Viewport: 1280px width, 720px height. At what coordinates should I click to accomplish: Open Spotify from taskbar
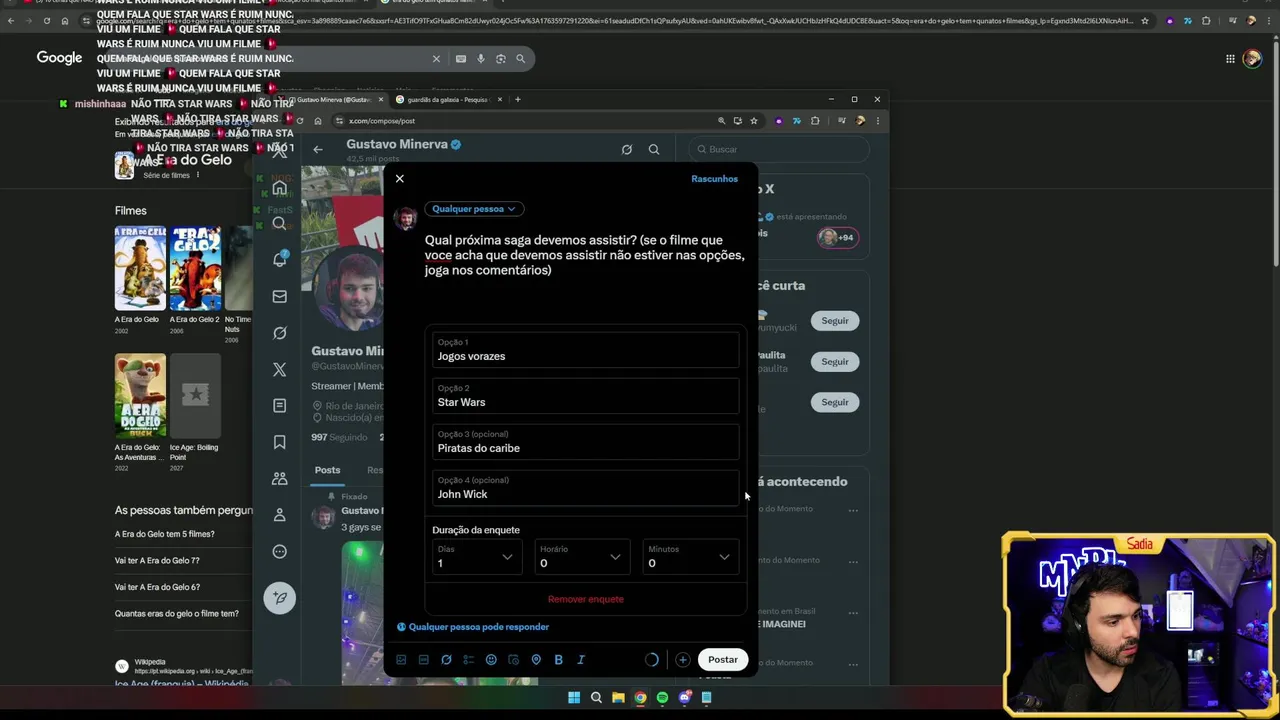(x=662, y=698)
